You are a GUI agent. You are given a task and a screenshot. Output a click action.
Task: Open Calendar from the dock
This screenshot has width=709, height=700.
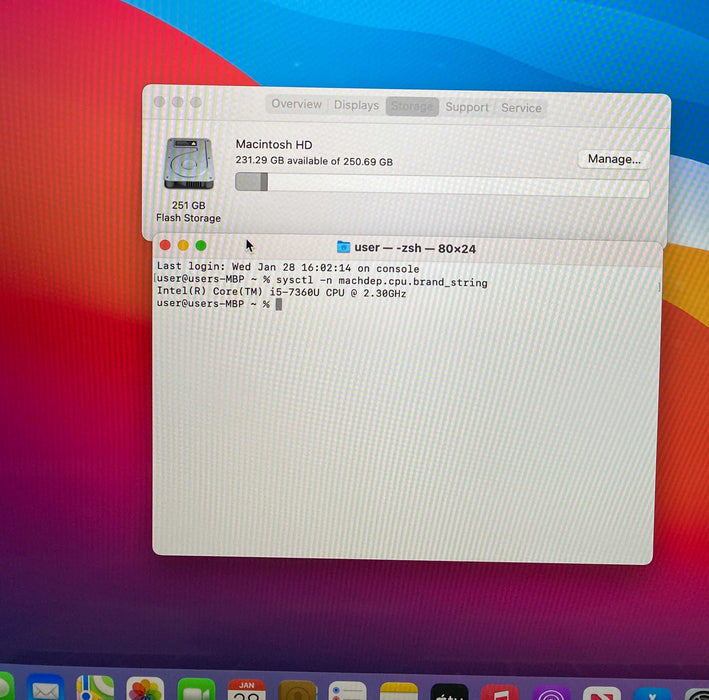pyautogui.click(x=246, y=690)
